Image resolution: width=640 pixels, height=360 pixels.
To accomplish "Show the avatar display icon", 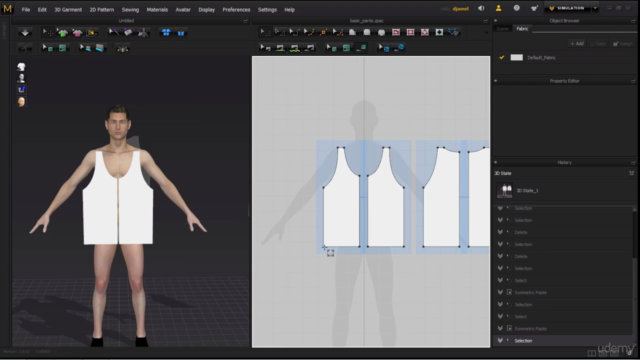I will 21,78.
